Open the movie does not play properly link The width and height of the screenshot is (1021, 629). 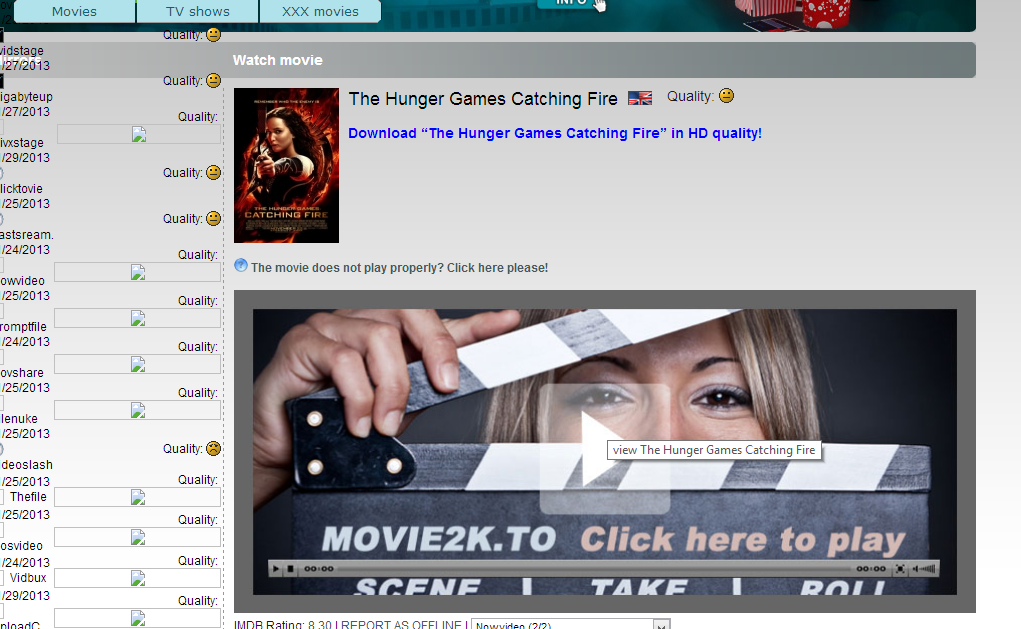coord(399,268)
